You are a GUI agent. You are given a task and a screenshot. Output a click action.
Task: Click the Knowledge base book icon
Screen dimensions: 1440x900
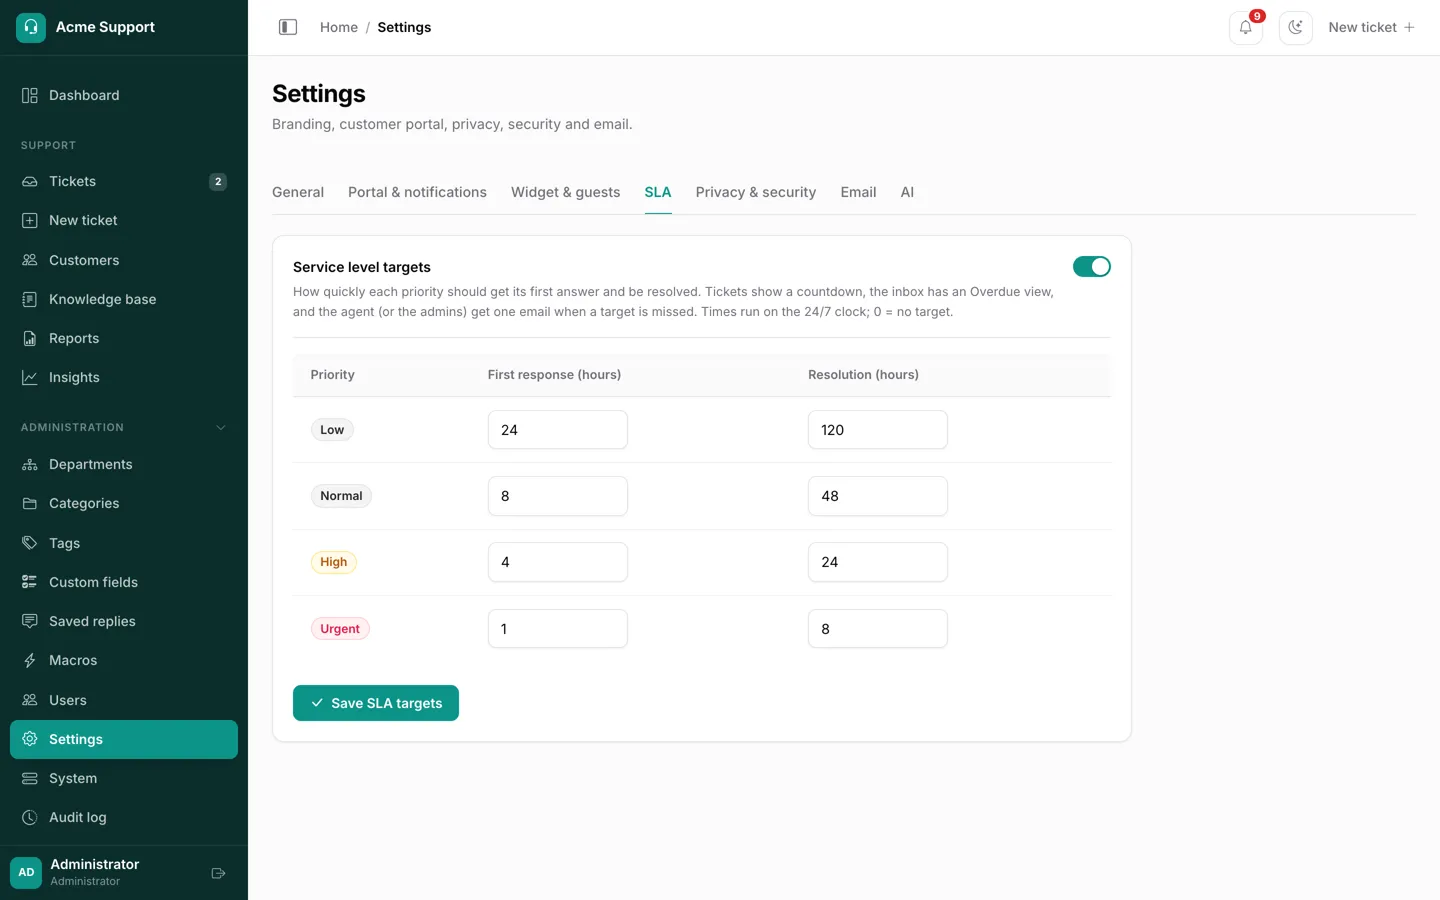(x=30, y=299)
